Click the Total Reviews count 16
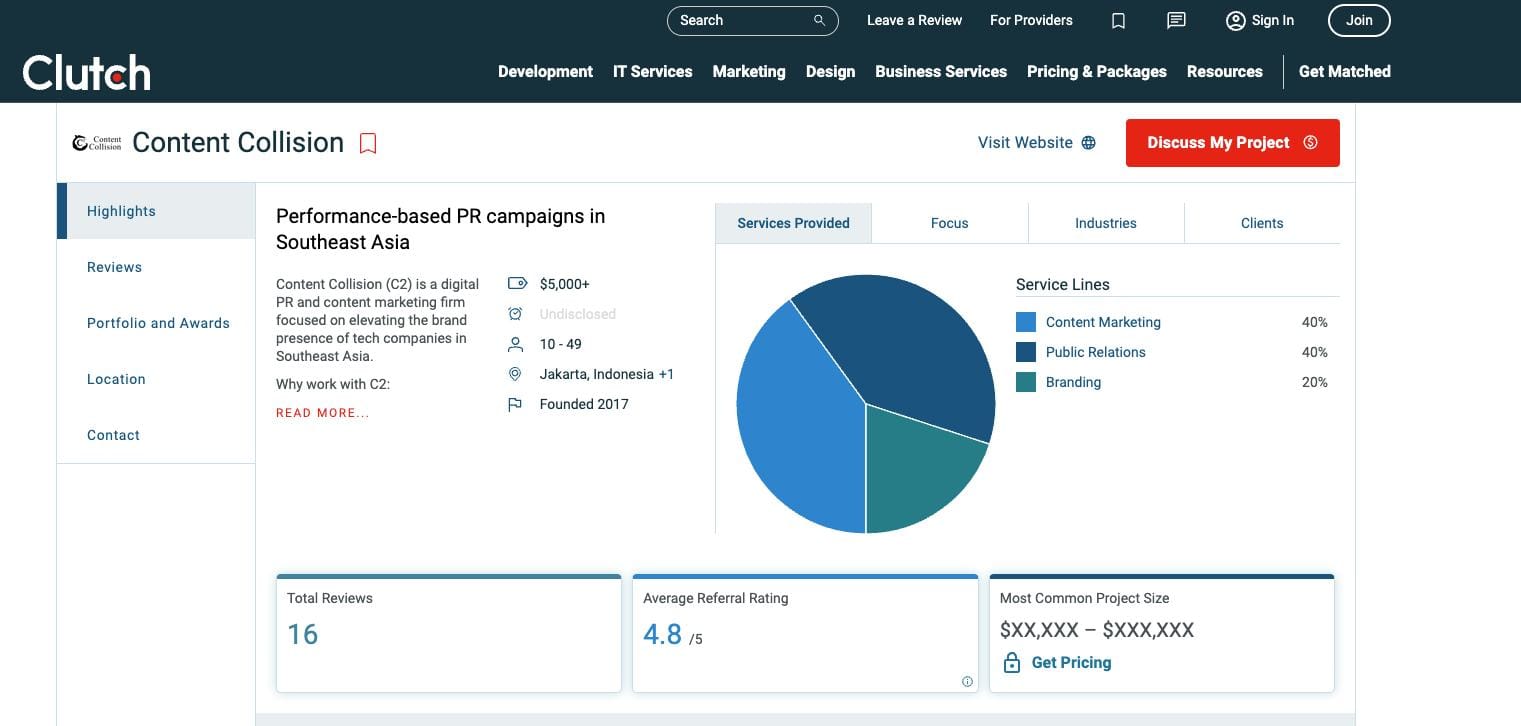 [302, 635]
